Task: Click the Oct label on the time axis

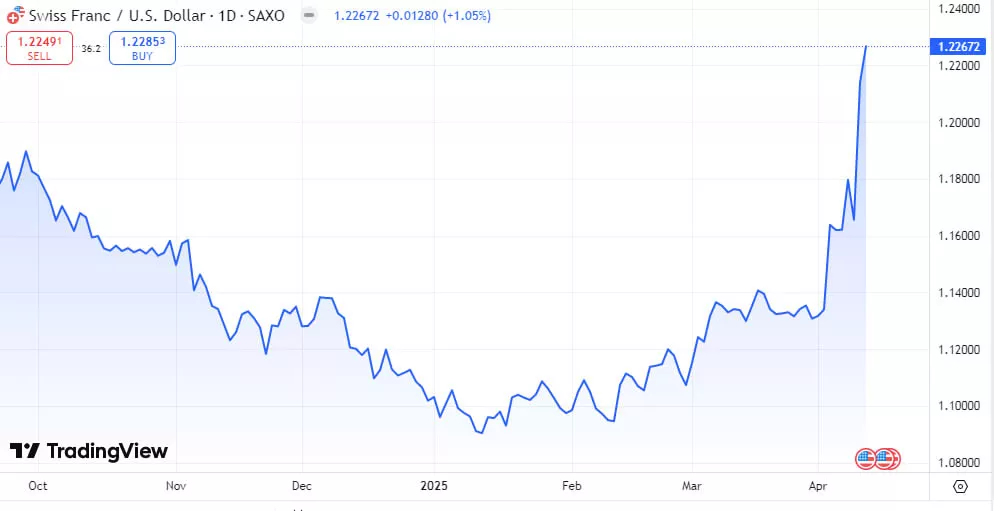Action: click(38, 486)
